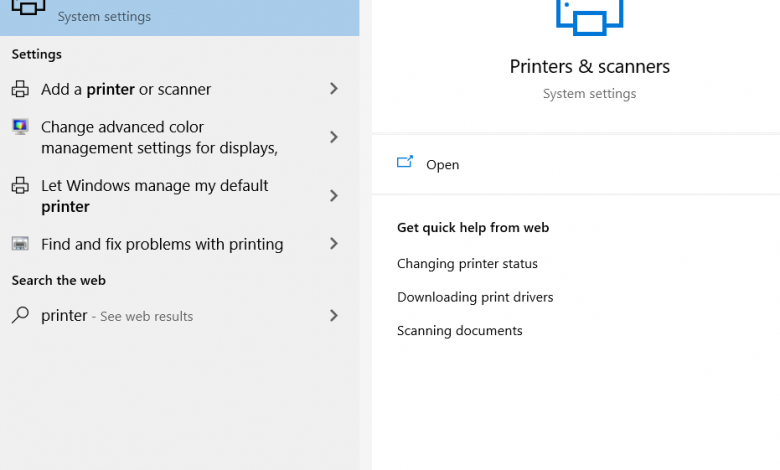This screenshot has height=470, width=780.
Task: Select the Add a printer or scanner result
Action: point(126,89)
